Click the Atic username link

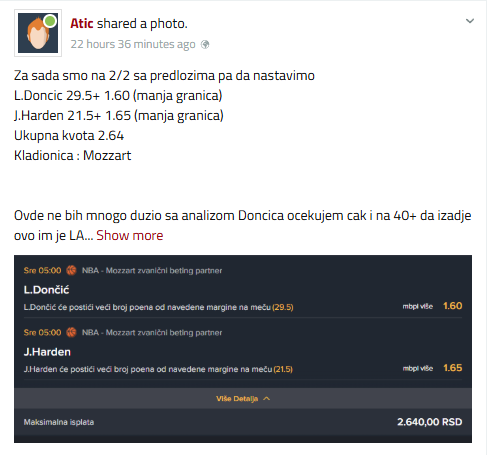82,24
